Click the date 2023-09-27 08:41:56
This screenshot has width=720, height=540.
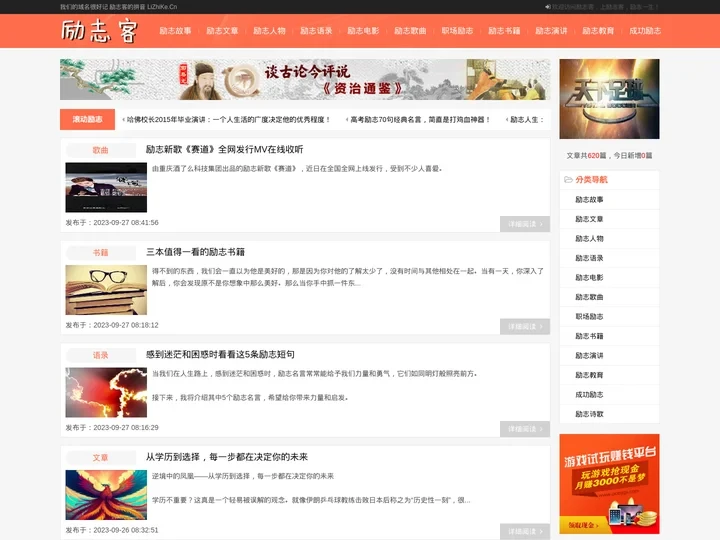tap(126, 223)
